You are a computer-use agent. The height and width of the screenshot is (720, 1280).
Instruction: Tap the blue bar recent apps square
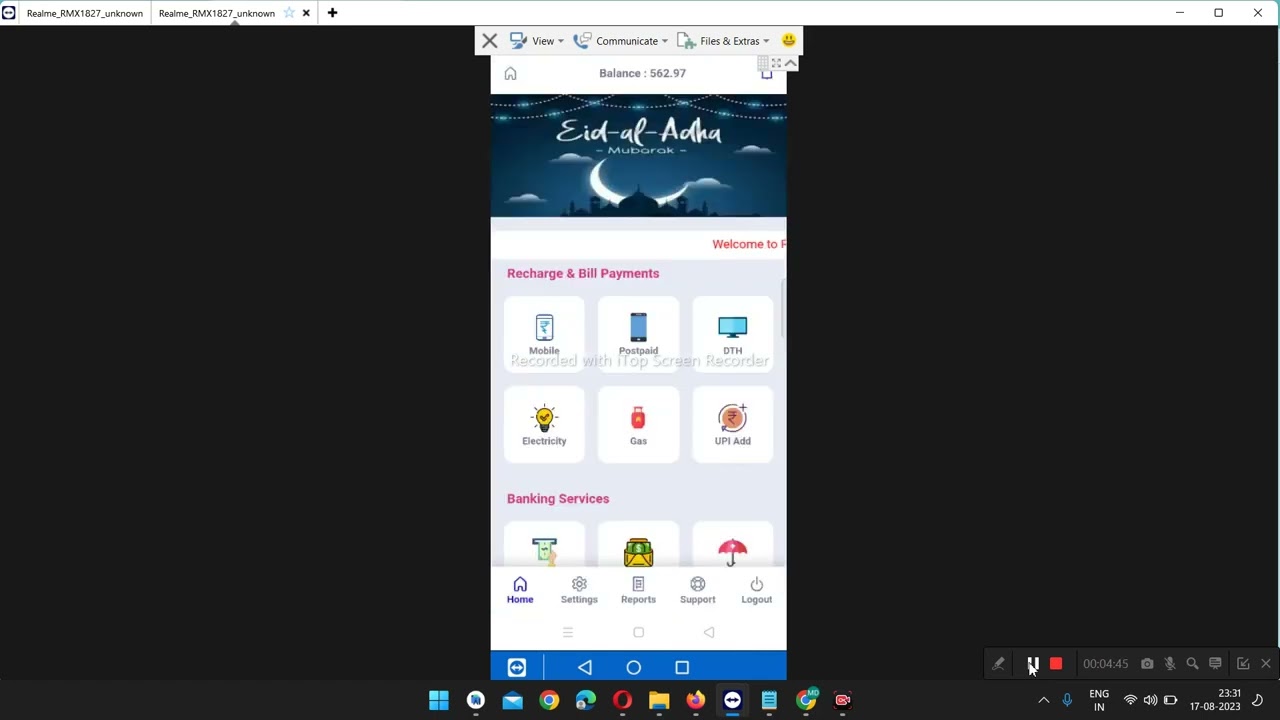(682, 667)
